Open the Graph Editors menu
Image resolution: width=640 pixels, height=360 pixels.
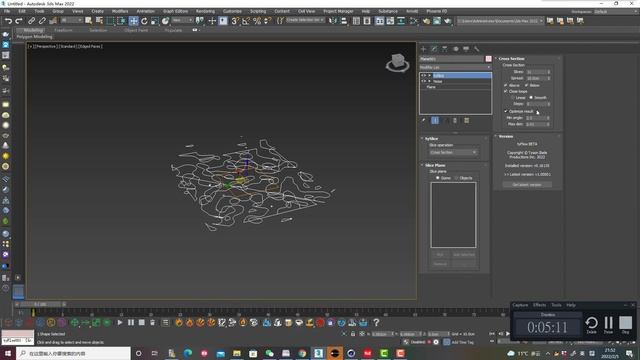[176, 11]
